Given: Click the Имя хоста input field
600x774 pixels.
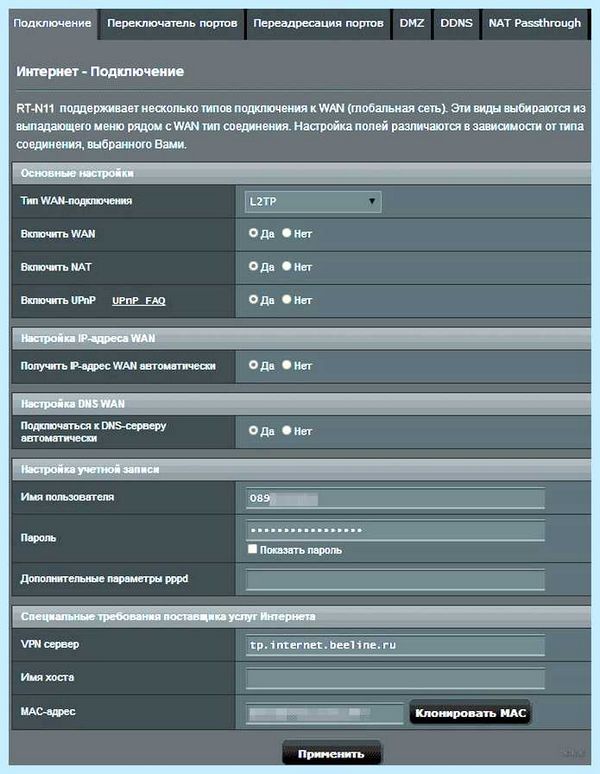Looking at the screenshot, I should 395,678.
